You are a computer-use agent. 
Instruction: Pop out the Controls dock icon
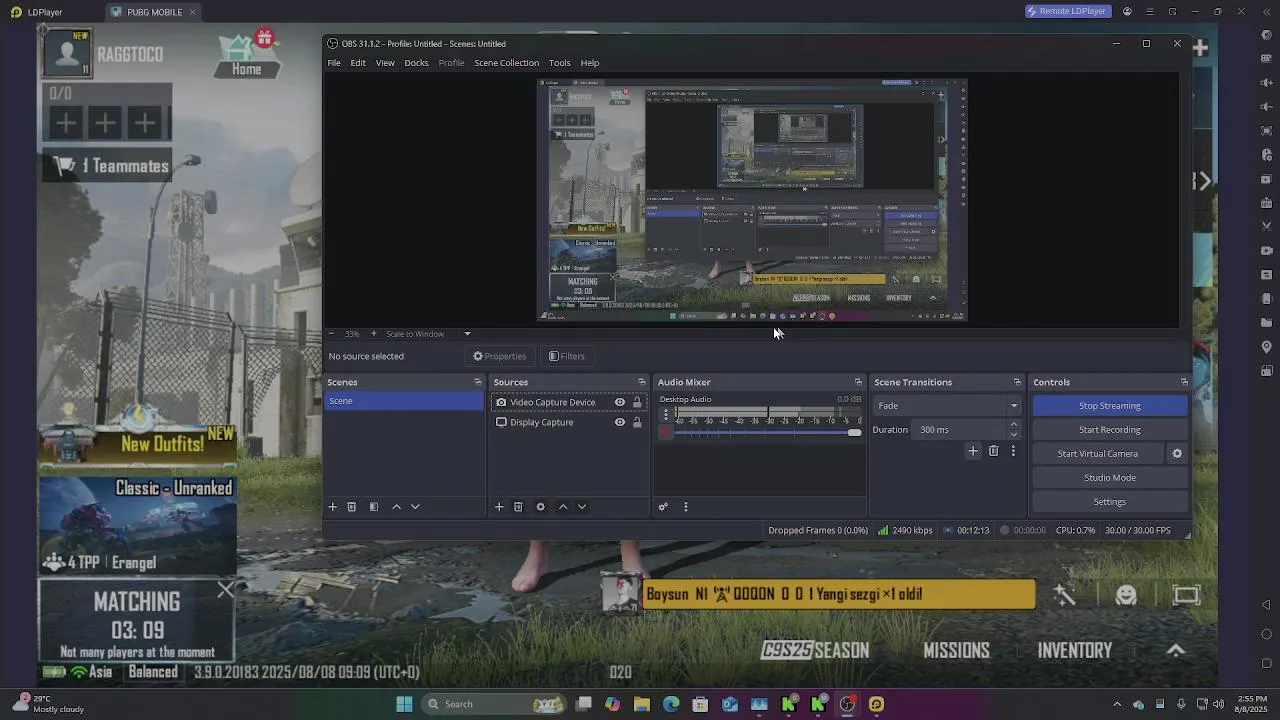1184,382
